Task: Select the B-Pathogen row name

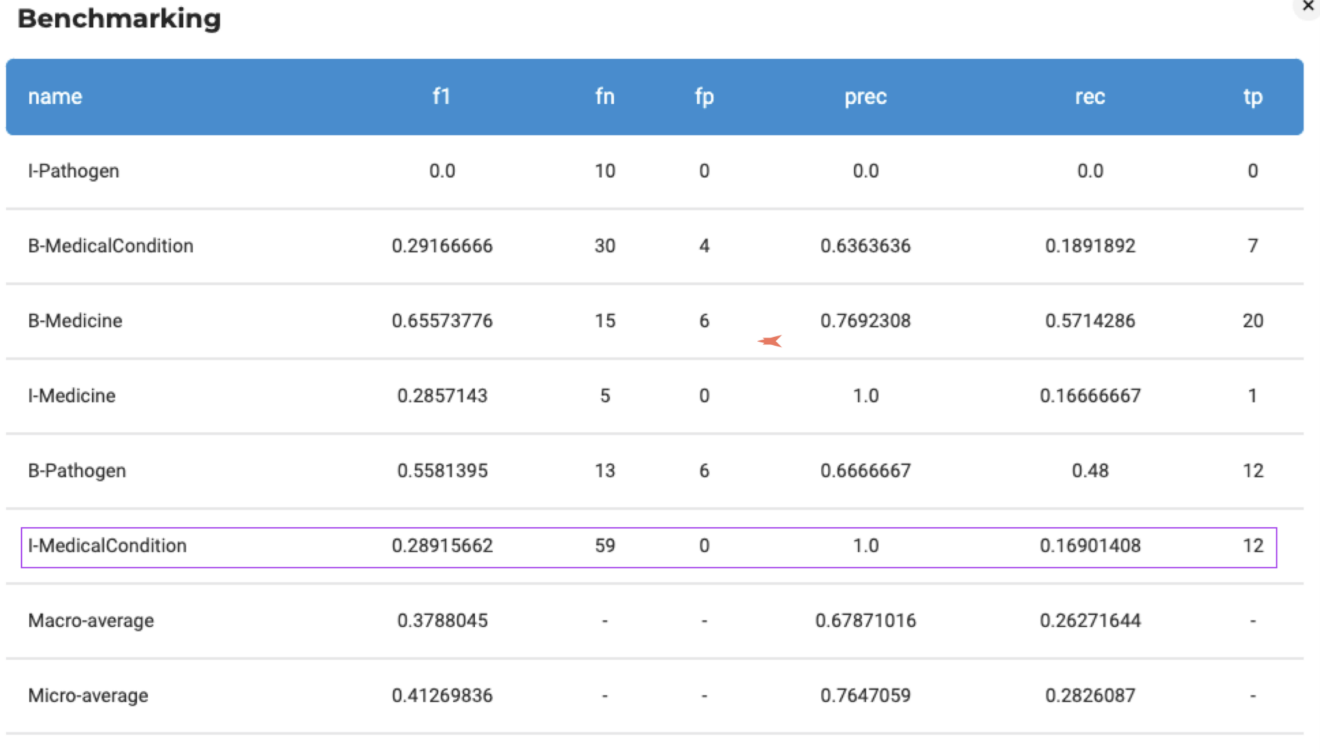Action: pos(77,470)
